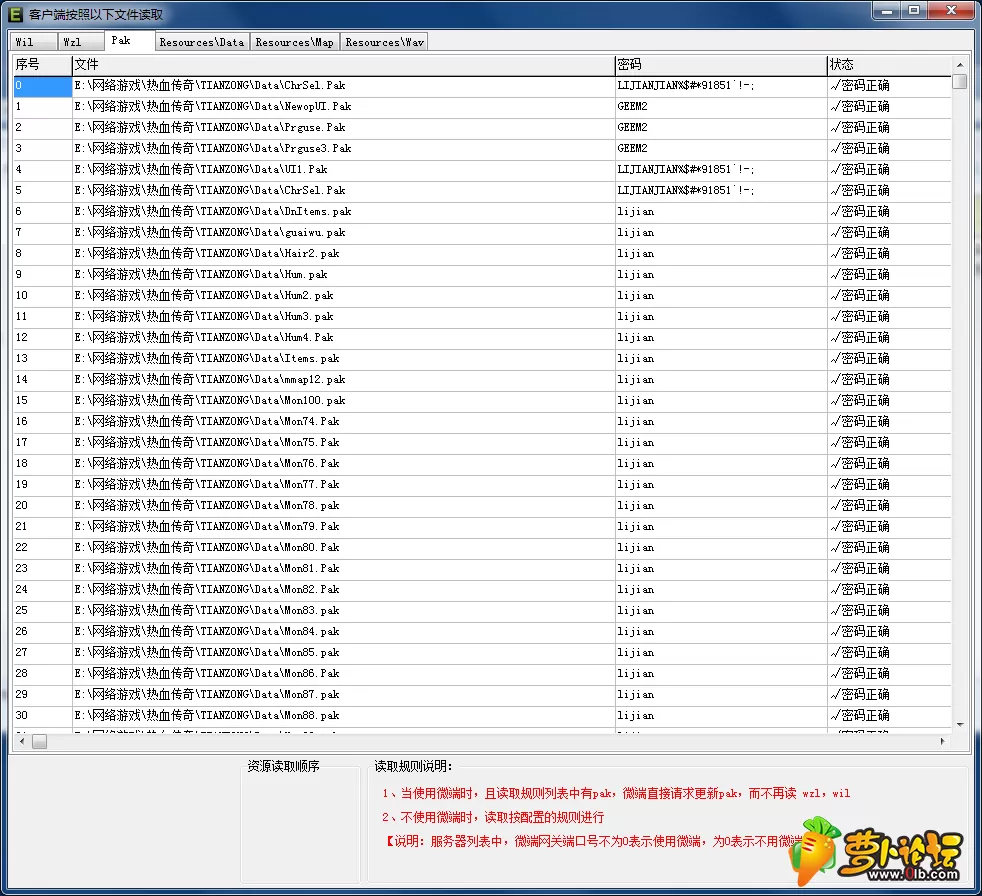This screenshot has width=982, height=896.
Task: Click sequence number 15 cell
Action: [42, 400]
